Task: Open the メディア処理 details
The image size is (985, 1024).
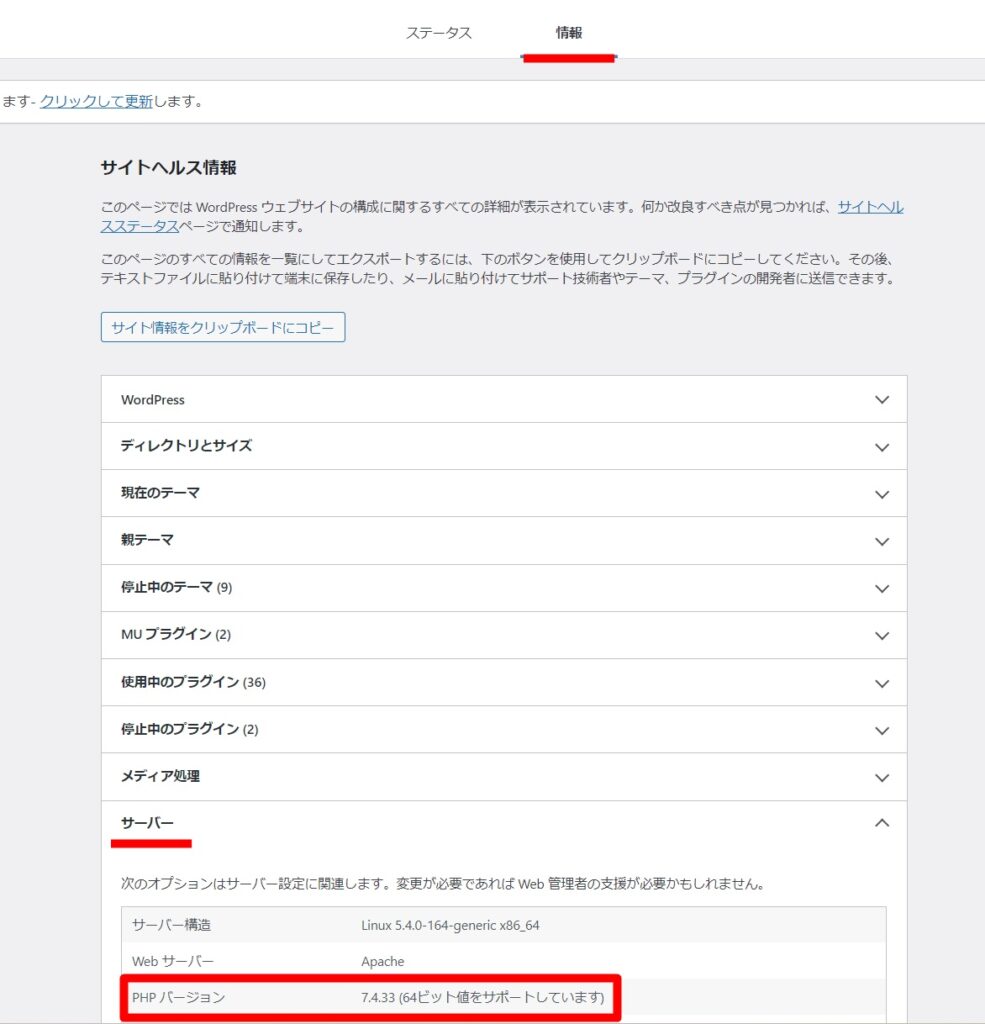Action: 500,776
